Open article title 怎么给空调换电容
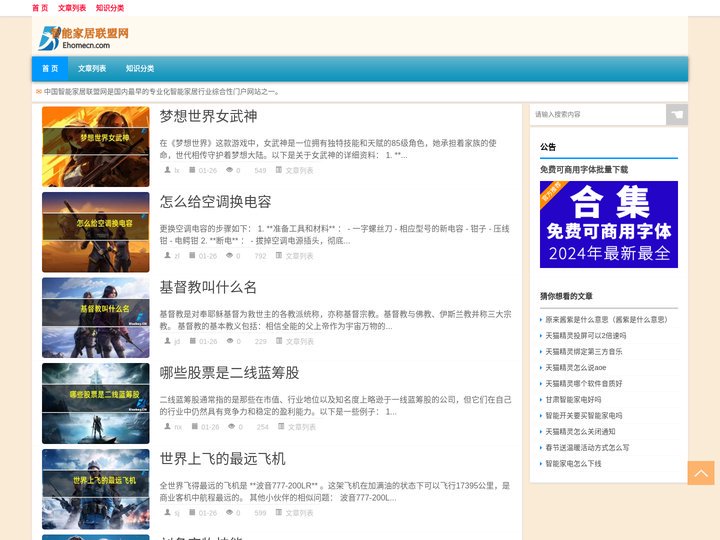The image size is (720, 540). 215,202
